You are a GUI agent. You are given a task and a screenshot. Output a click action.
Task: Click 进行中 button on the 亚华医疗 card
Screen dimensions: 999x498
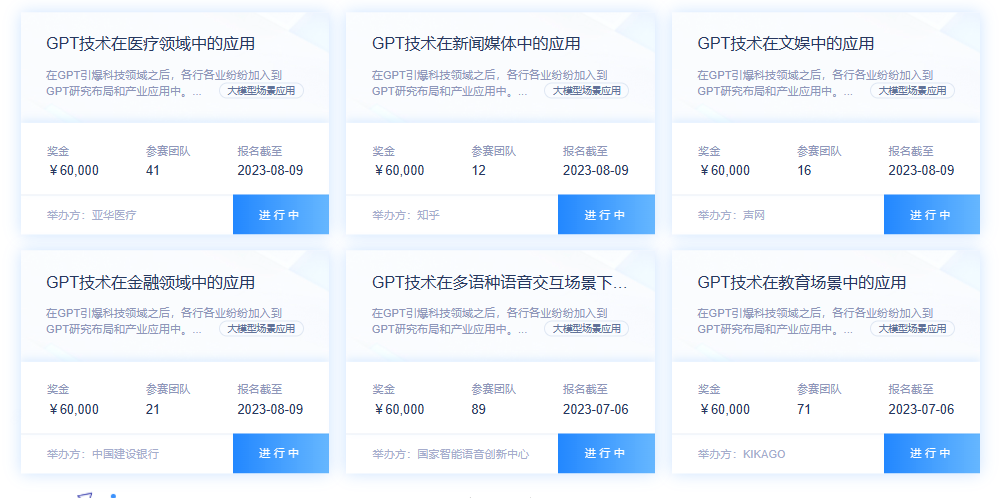point(280,215)
